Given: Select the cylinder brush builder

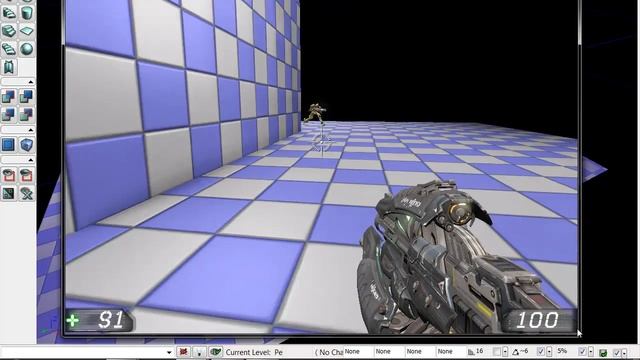Looking at the screenshot, I should 27,13.
